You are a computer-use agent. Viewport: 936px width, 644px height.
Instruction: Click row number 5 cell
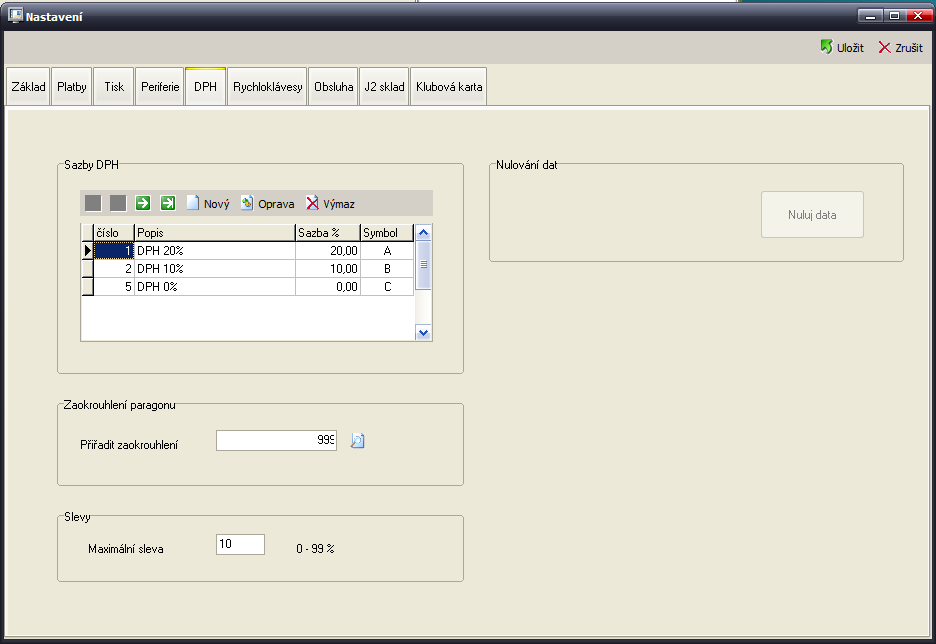[x=114, y=286]
